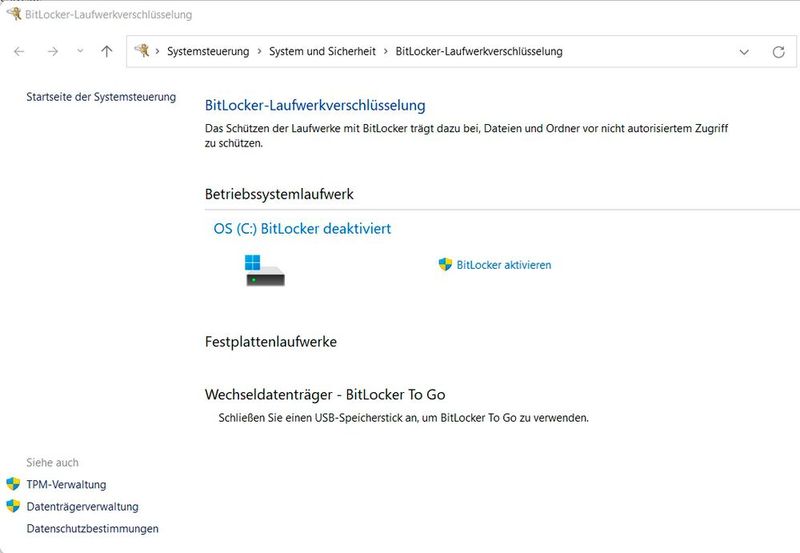The width and height of the screenshot is (800, 553).
Task: Open the address bar history dropdown
Action: (x=744, y=52)
